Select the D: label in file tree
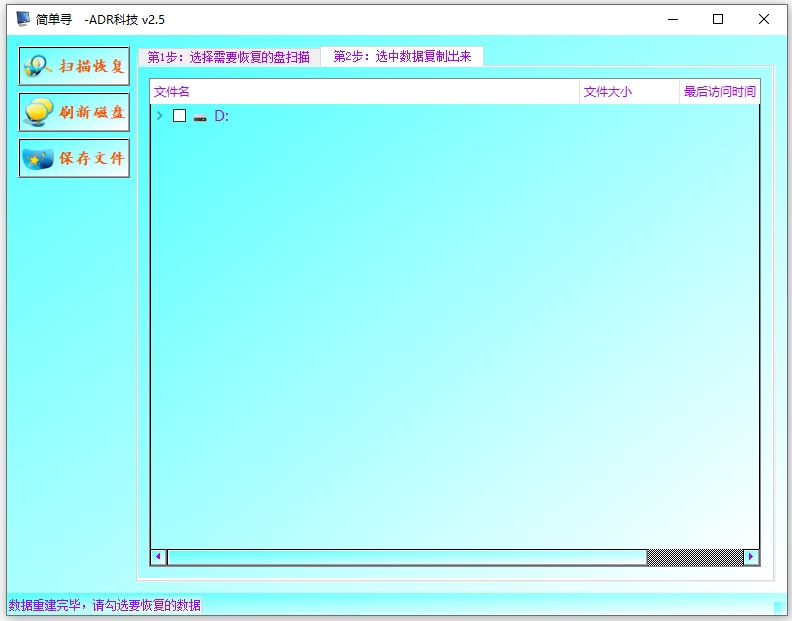Image resolution: width=792 pixels, height=621 pixels. coord(222,116)
